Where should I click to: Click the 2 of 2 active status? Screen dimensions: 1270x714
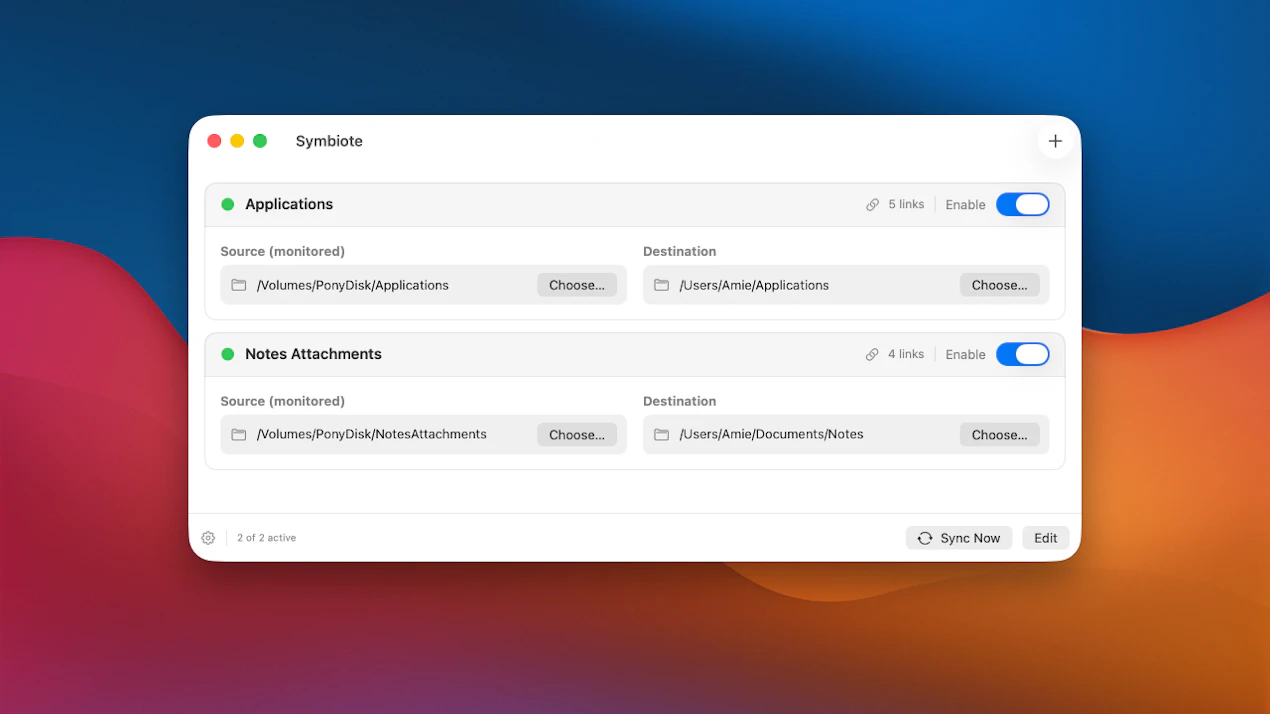(x=267, y=538)
